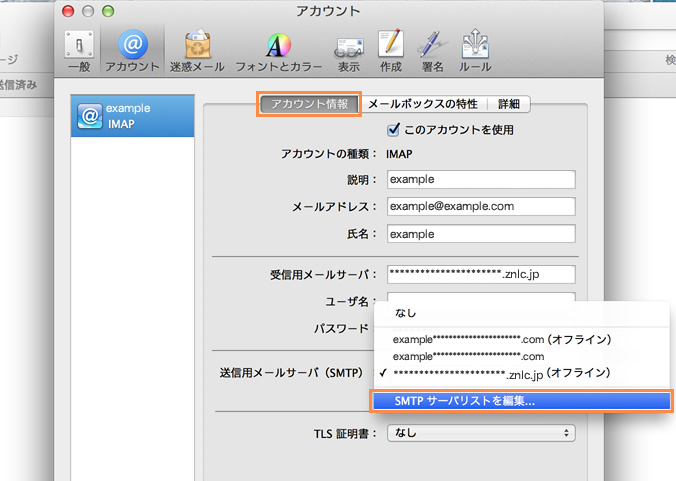Close the アカウント window with the red button

[x=68, y=11]
